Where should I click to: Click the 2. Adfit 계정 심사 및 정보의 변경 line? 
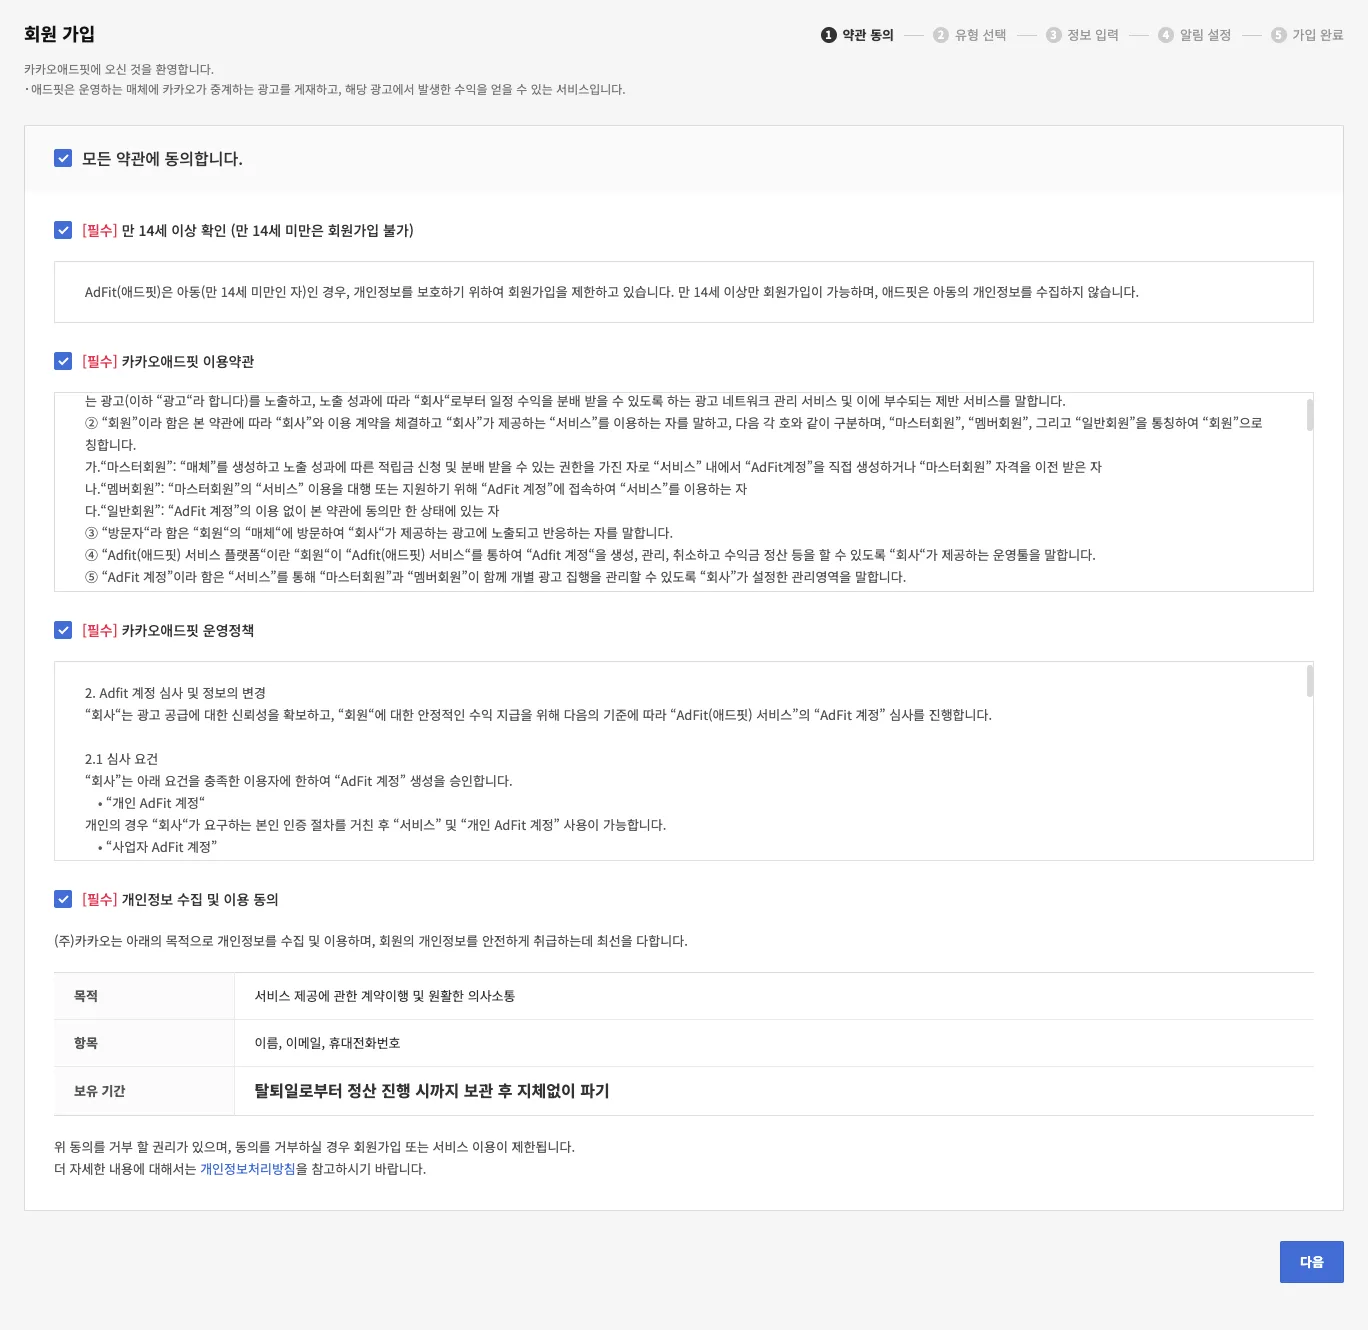[x=175, y=693]
